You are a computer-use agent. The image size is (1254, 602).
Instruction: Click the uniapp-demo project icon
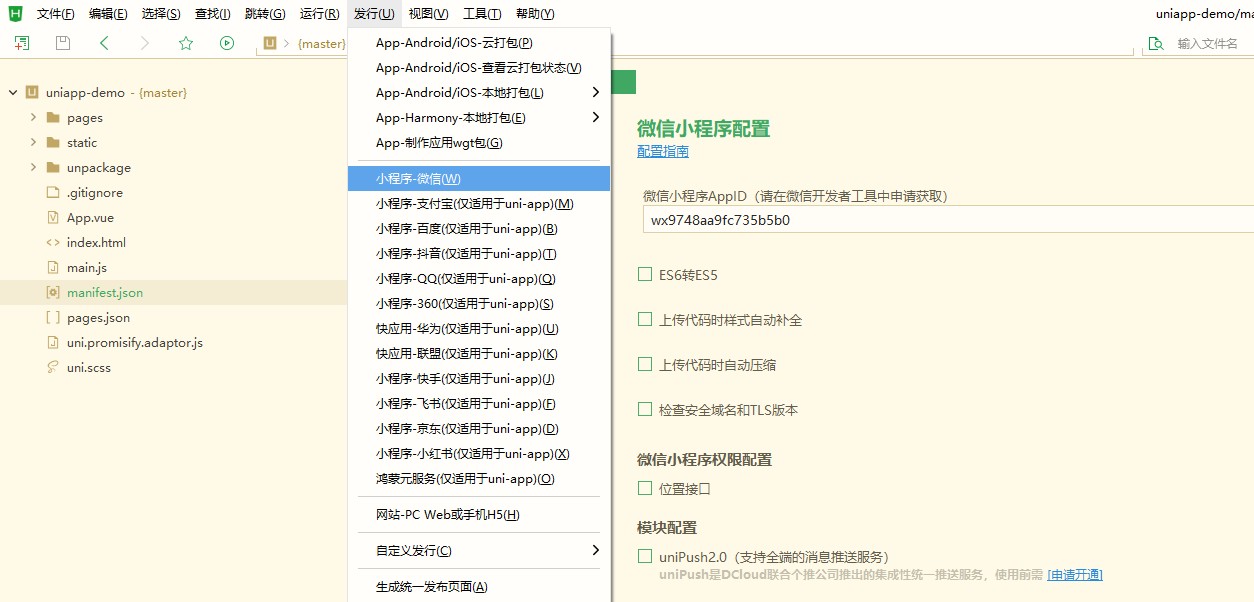33,93
